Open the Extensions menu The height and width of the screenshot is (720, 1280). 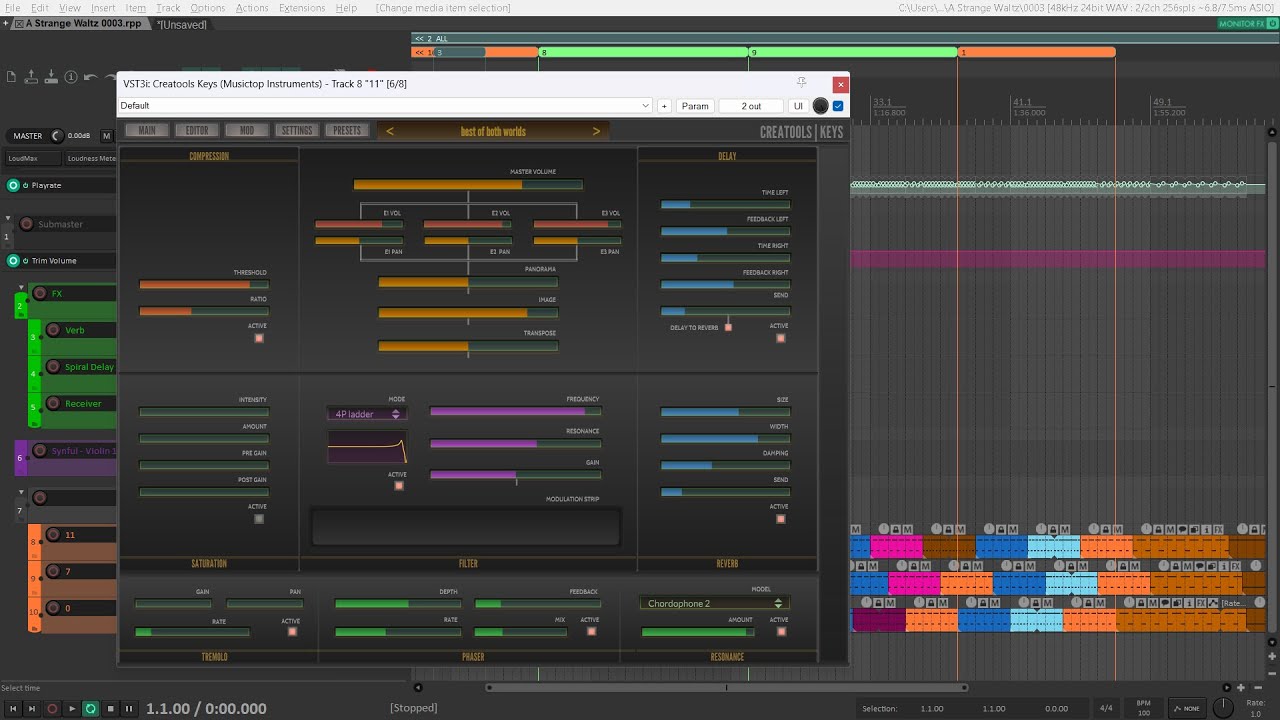pos(302,8)
